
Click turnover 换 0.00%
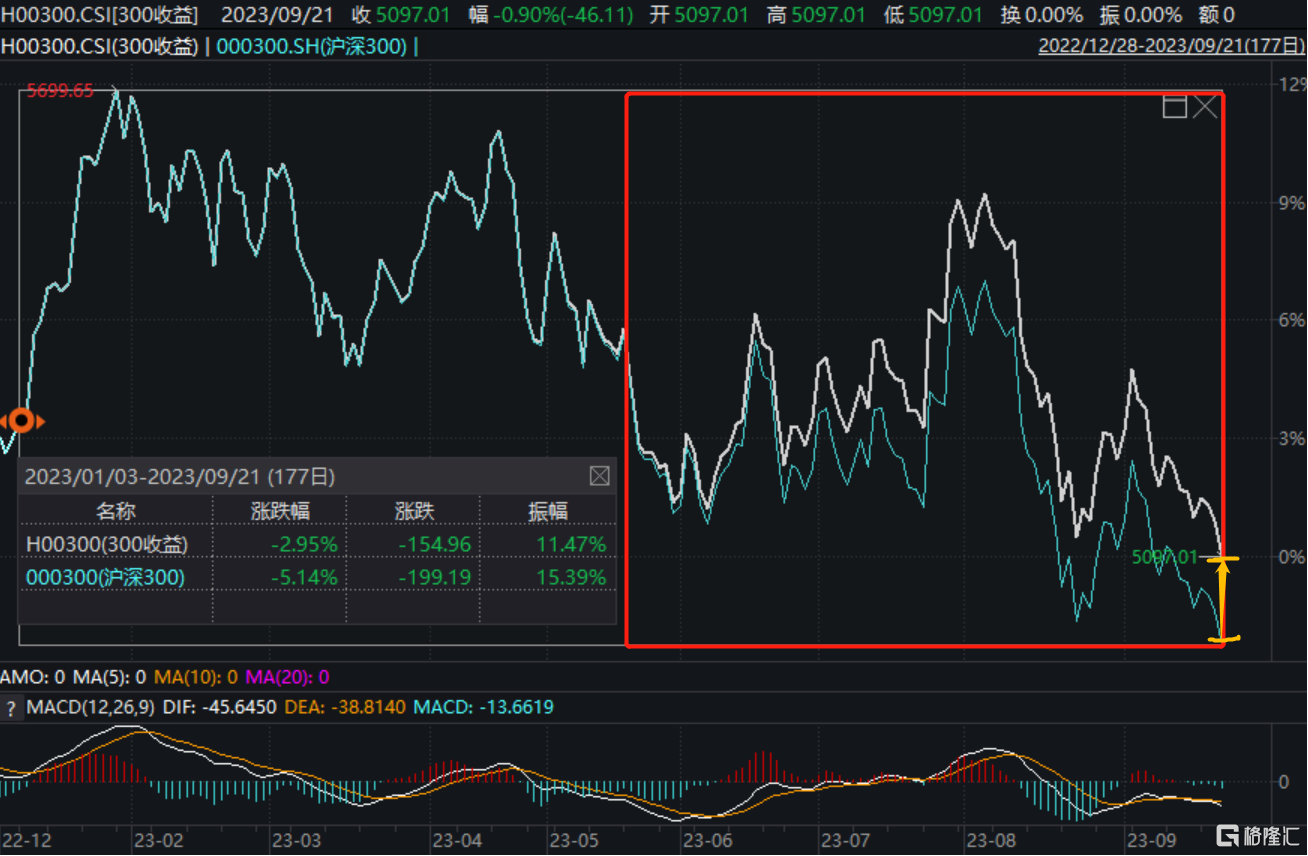pyautogui.click(x=1040, y=14)
